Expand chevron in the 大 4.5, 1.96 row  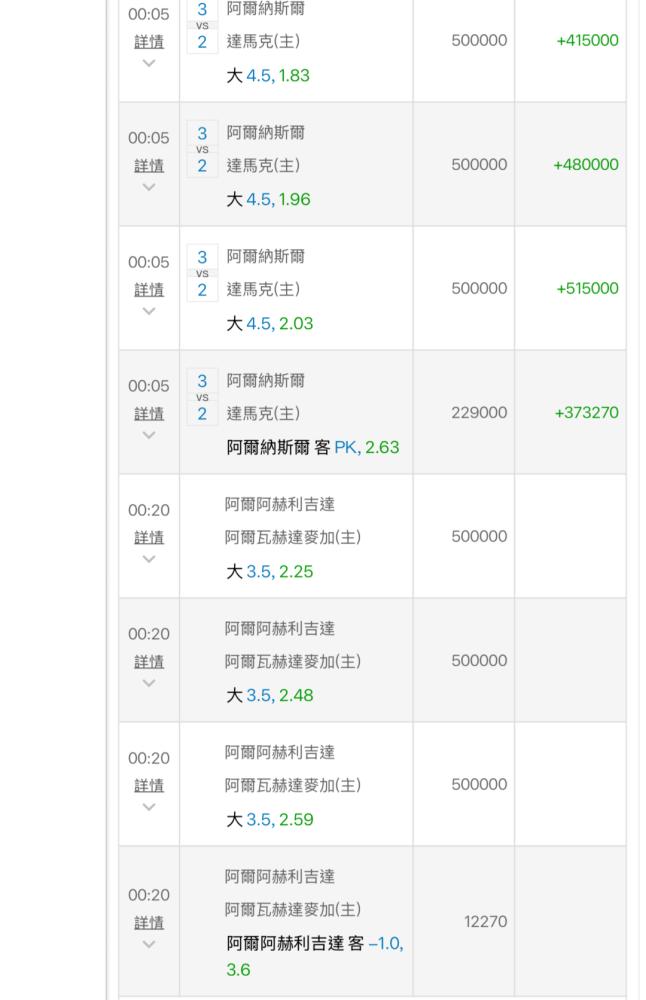coord(148,188)
